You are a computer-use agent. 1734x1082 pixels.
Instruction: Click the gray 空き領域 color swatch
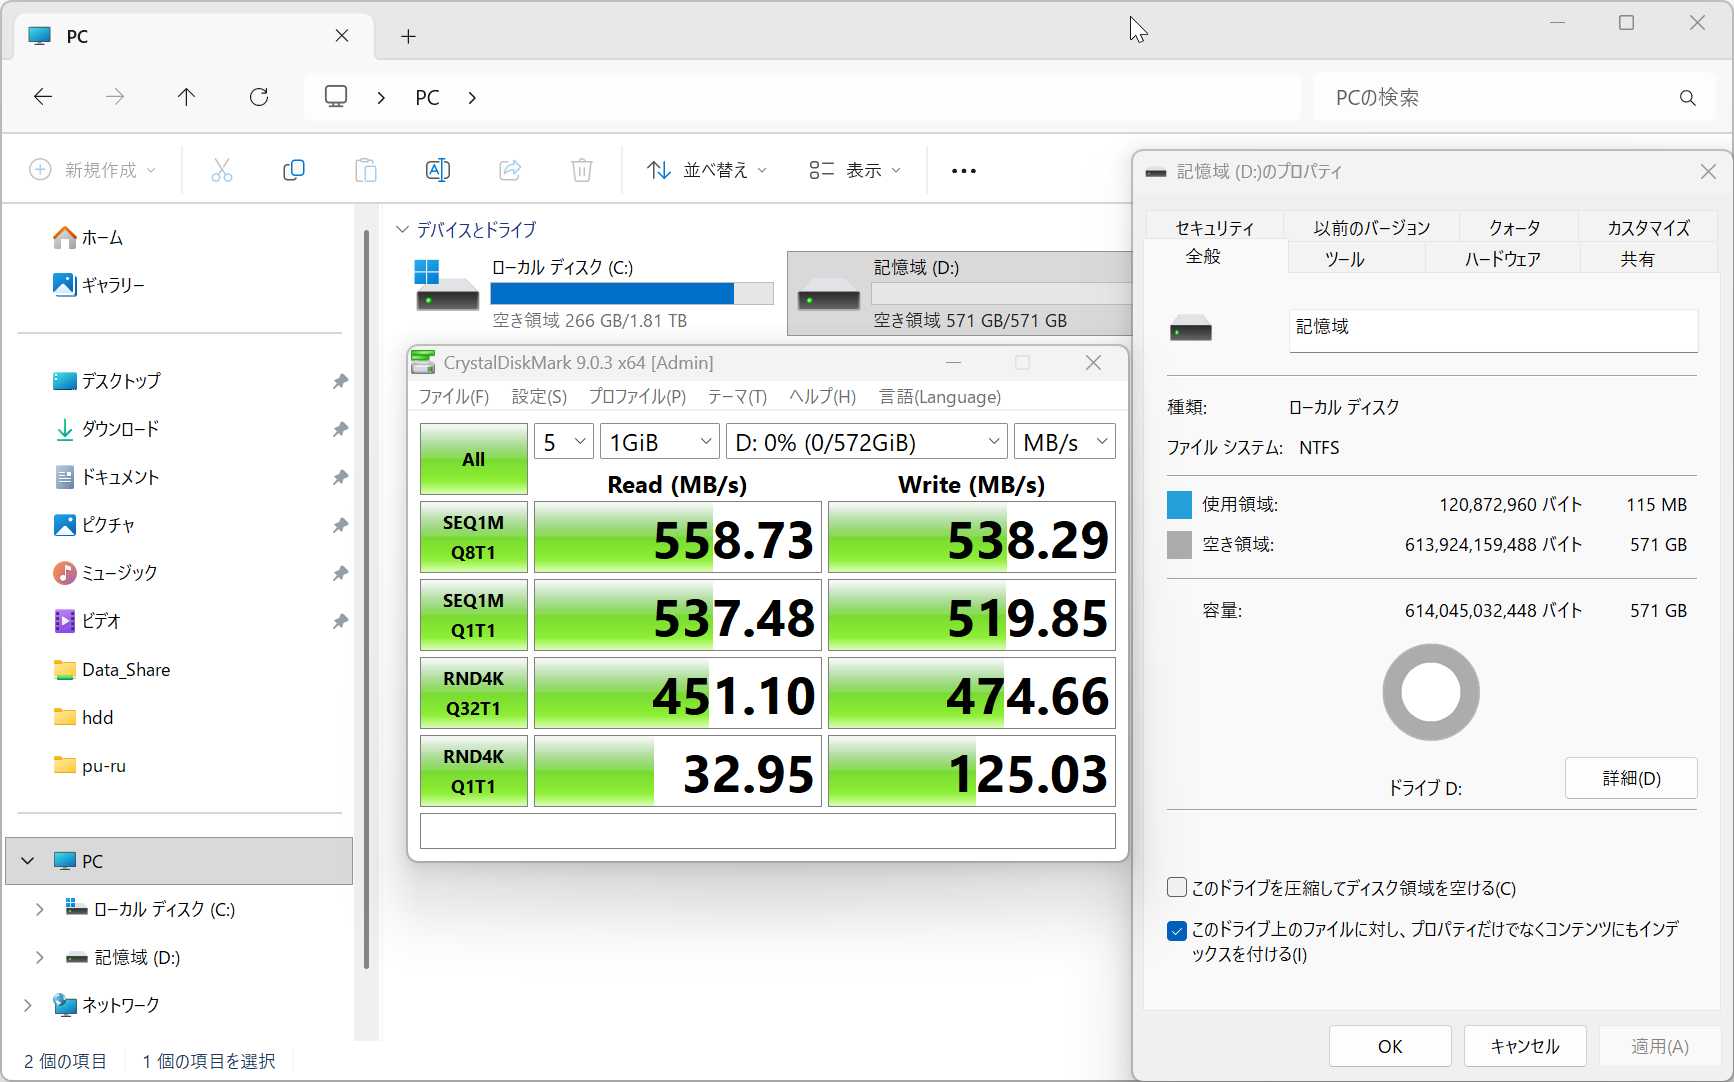1180,545
